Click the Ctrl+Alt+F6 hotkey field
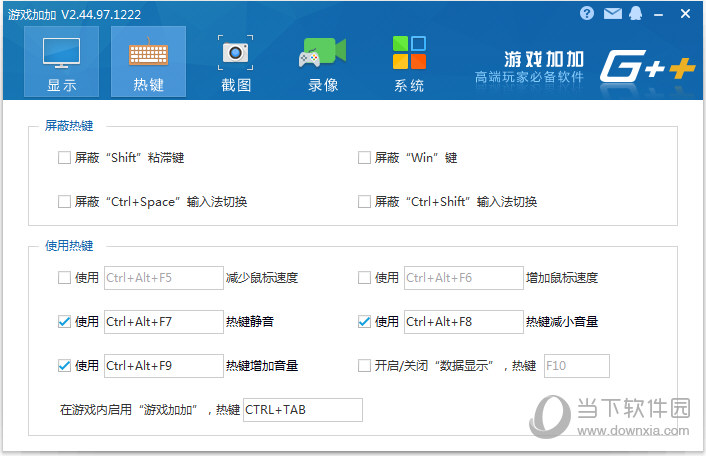Viewport: 706px width, 456px height. click(464, 278)
